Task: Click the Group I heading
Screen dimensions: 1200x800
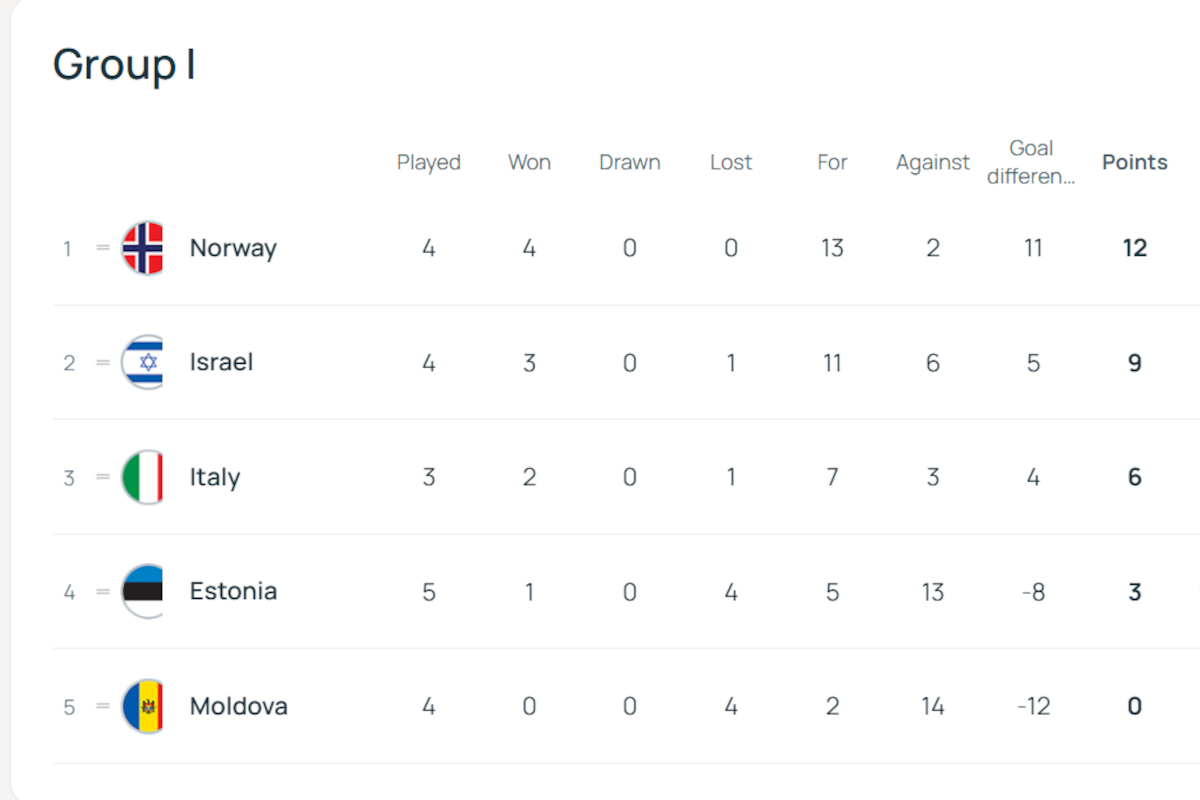Action: coord(124,65)
